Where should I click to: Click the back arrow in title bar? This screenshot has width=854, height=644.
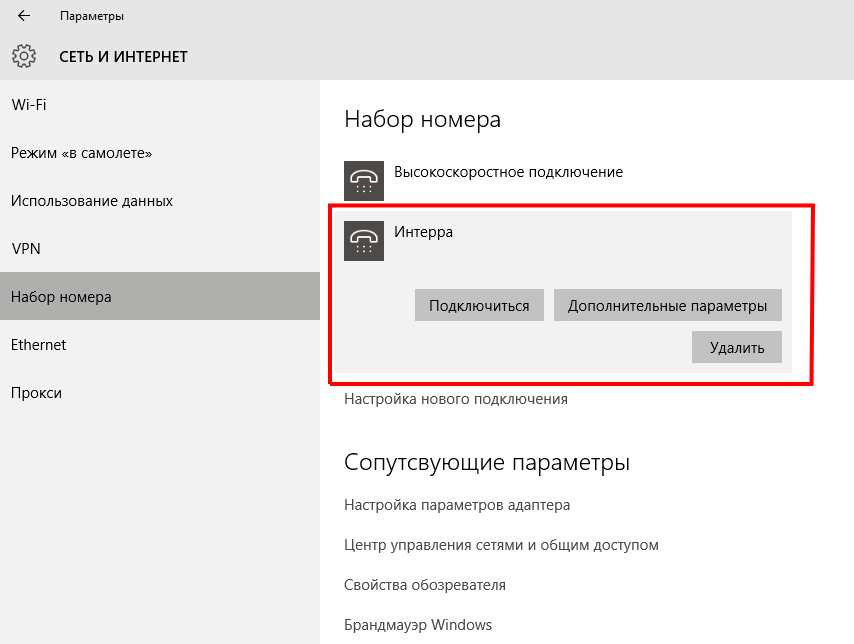(24, 16)
